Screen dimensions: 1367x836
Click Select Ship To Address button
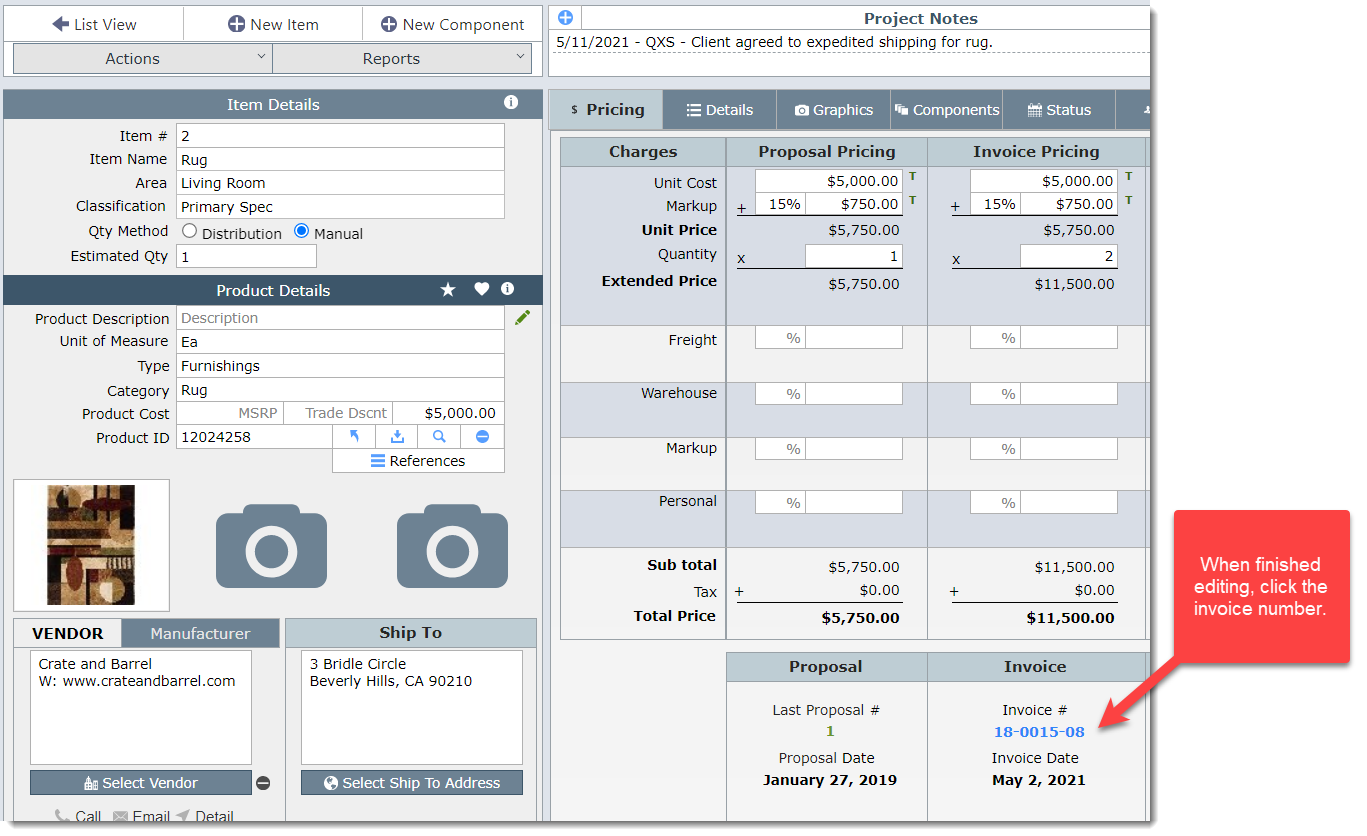pos(412,783)
